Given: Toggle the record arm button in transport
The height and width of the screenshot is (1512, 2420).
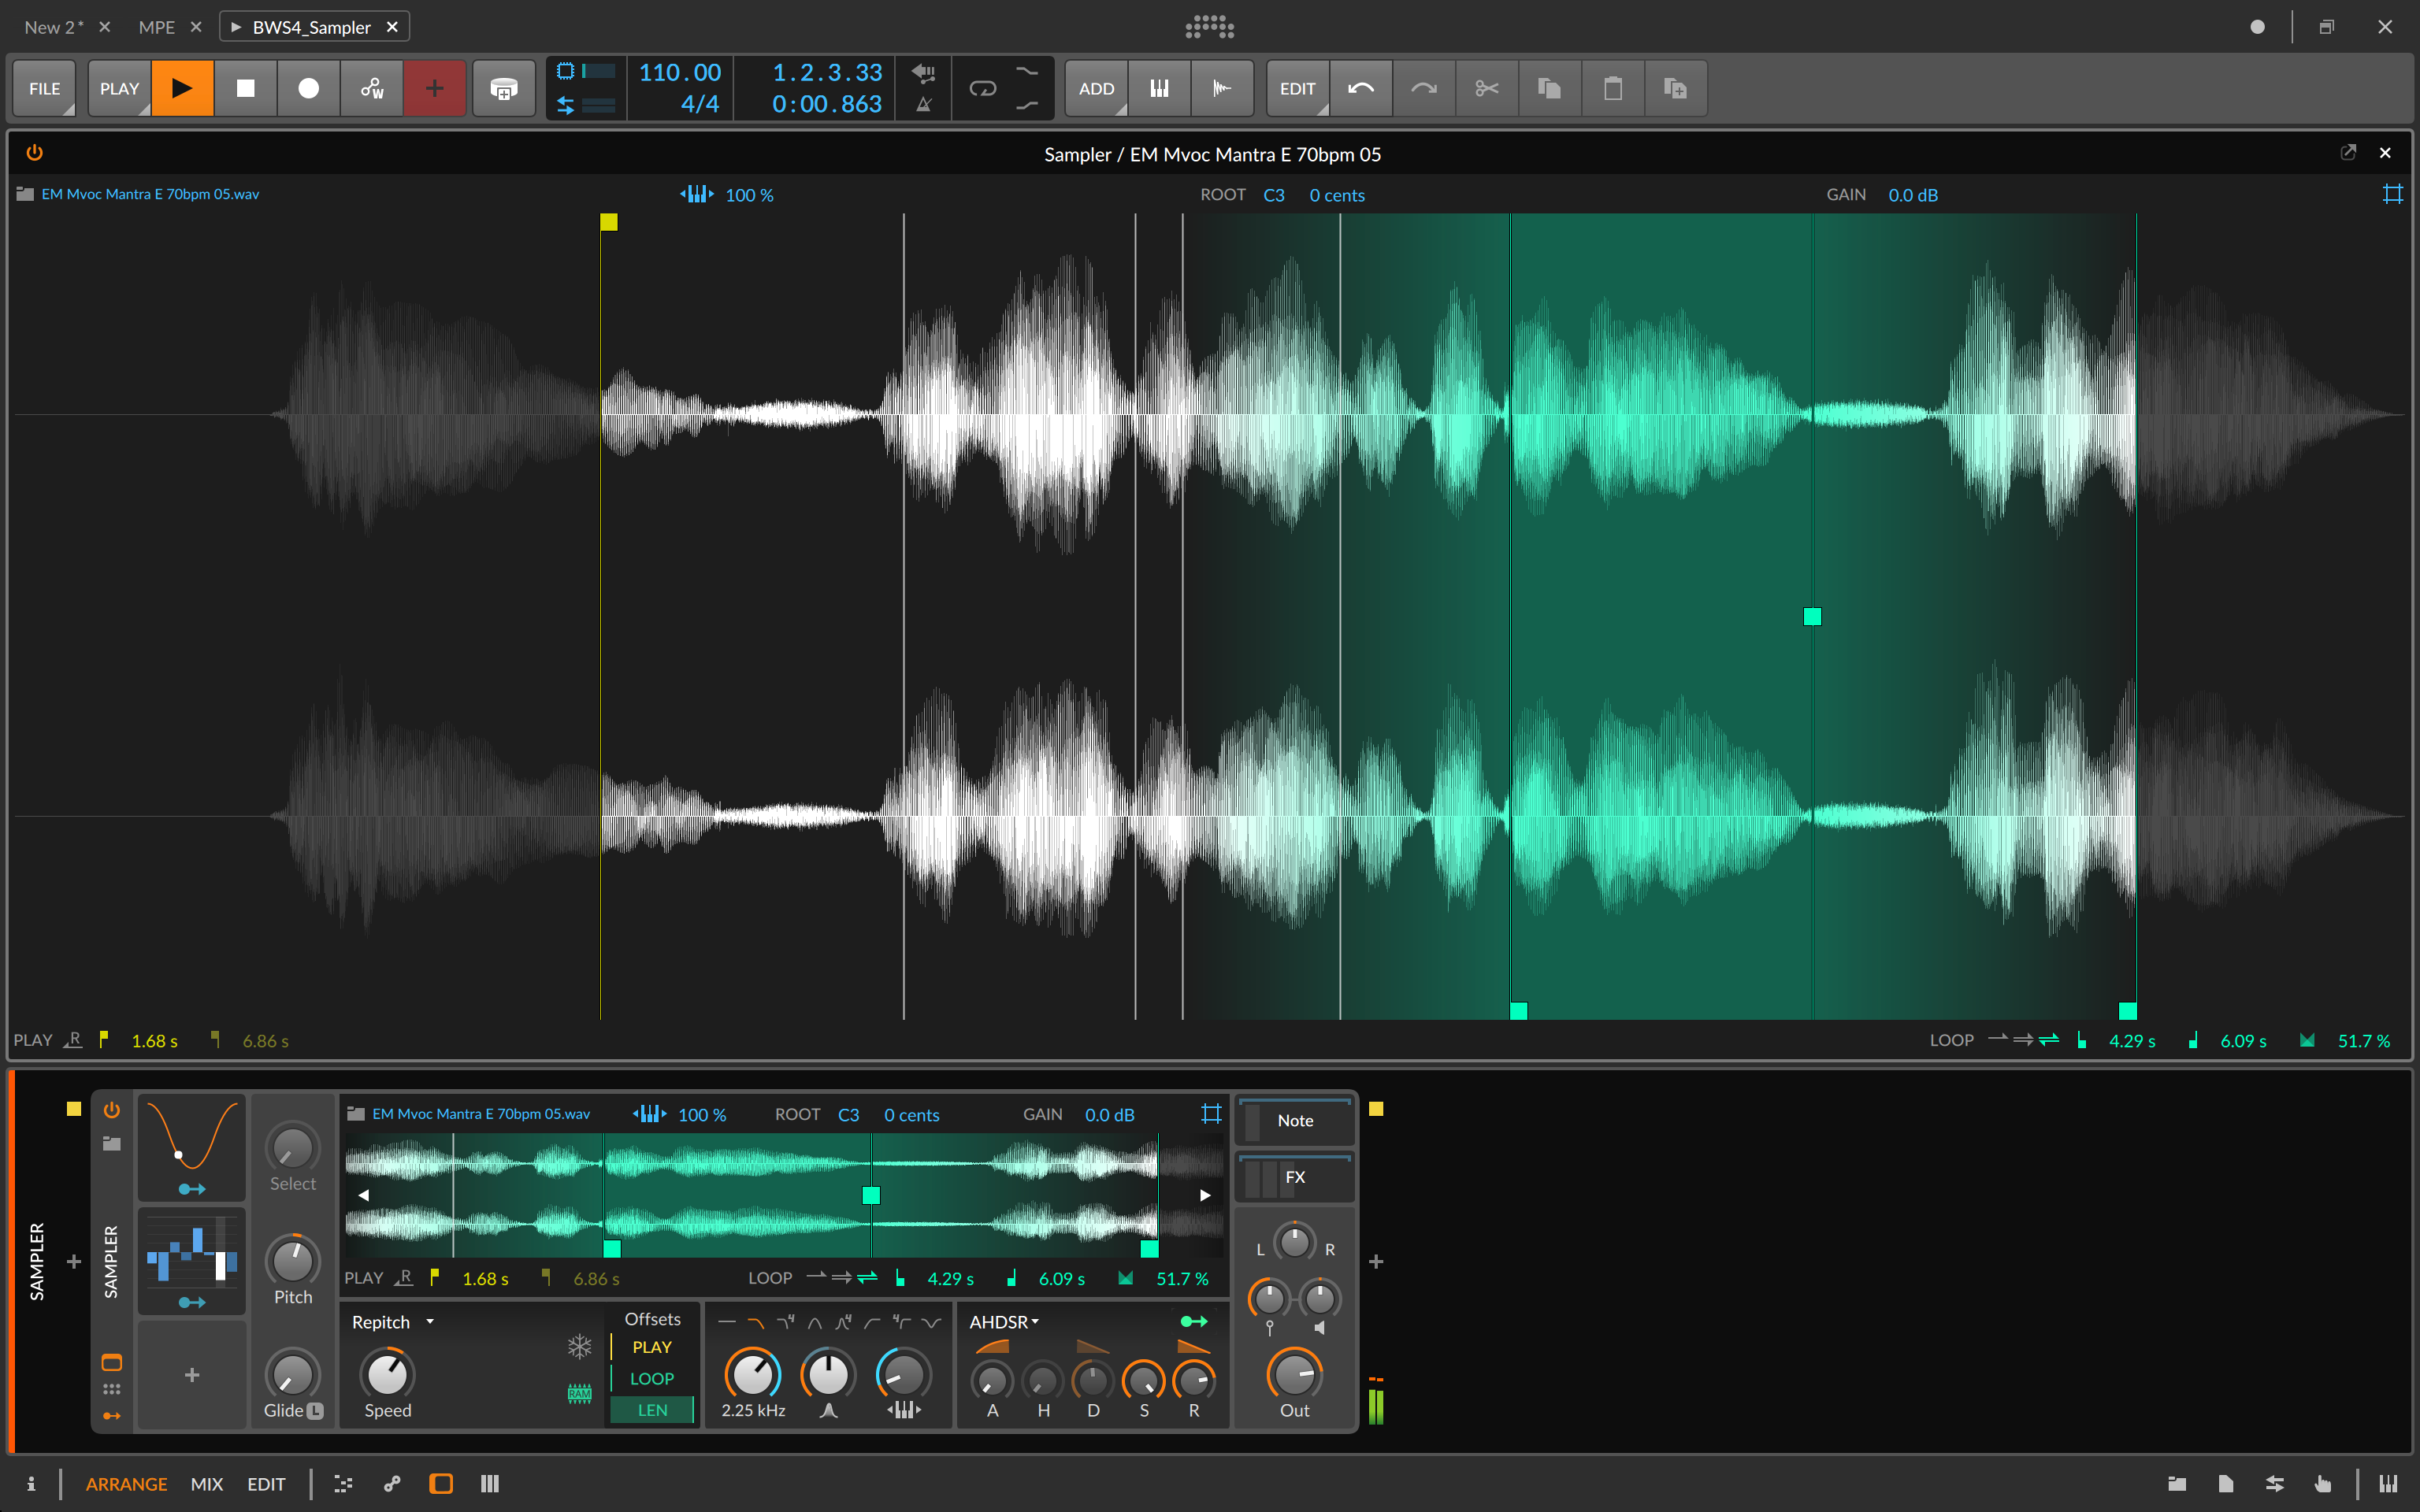Looking at the screenshot, I should click(x=306, y=87).
